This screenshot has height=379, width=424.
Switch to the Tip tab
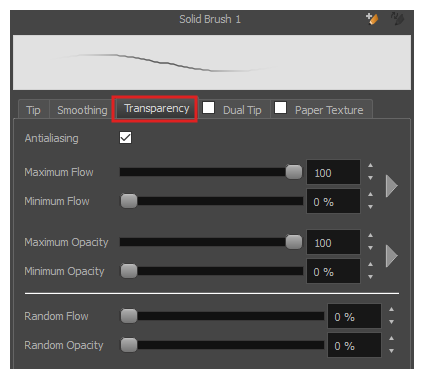coord(34,110)
